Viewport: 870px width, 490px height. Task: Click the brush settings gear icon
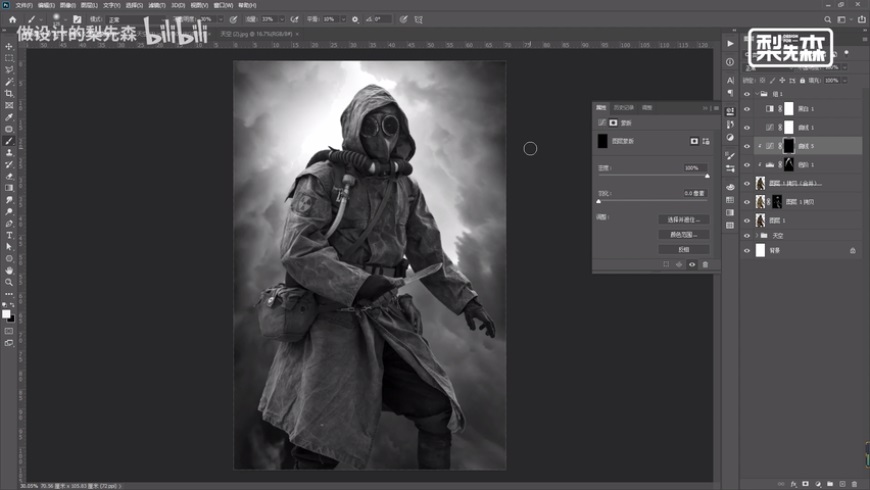tap(355, 19)
